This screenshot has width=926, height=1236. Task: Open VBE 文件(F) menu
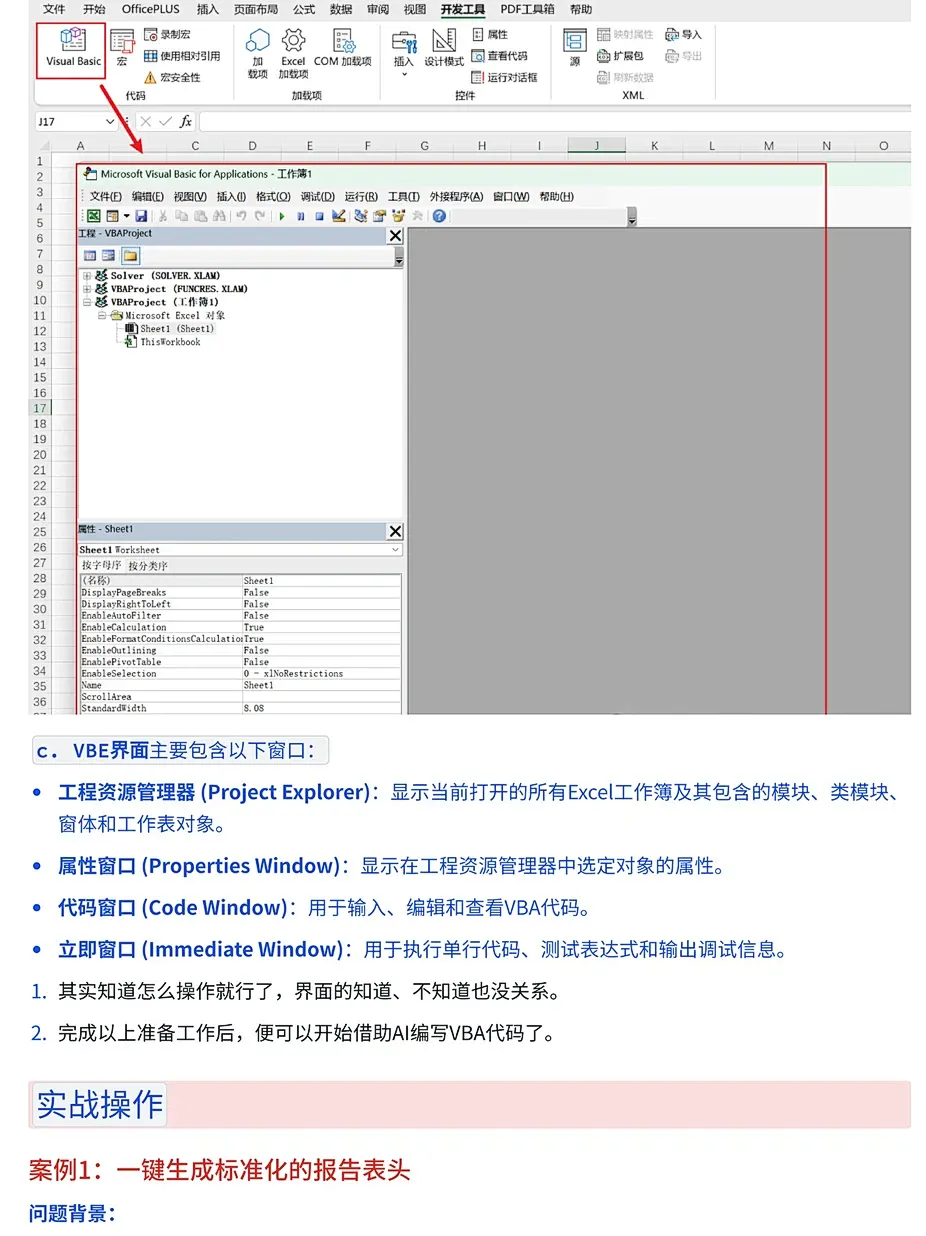point(105,197)
